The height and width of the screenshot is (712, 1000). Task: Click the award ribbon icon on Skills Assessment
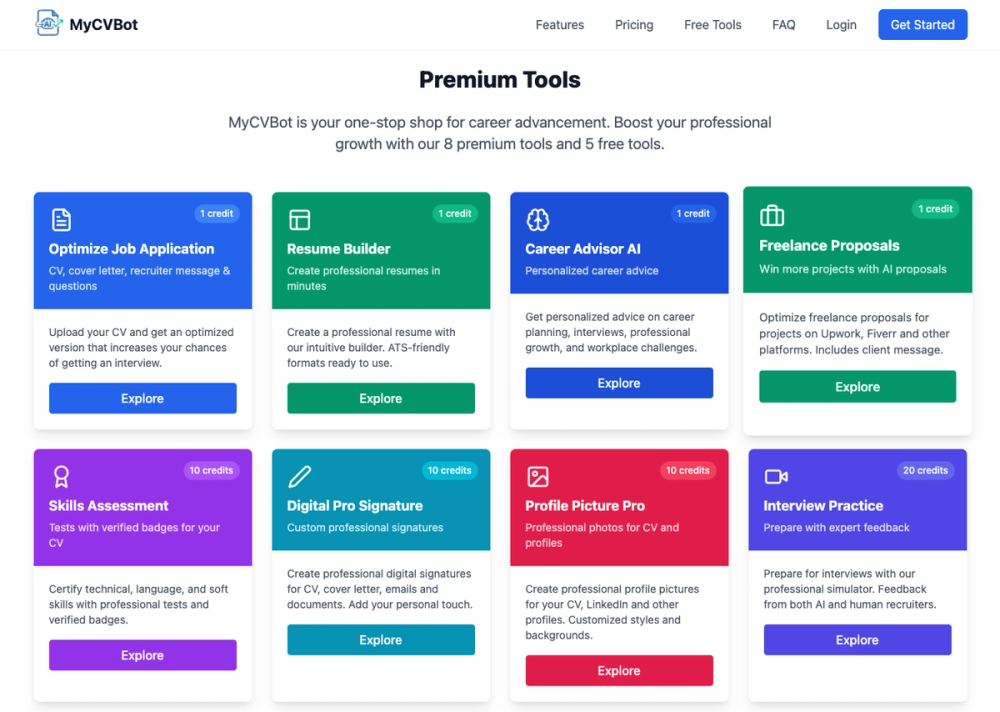61,477
